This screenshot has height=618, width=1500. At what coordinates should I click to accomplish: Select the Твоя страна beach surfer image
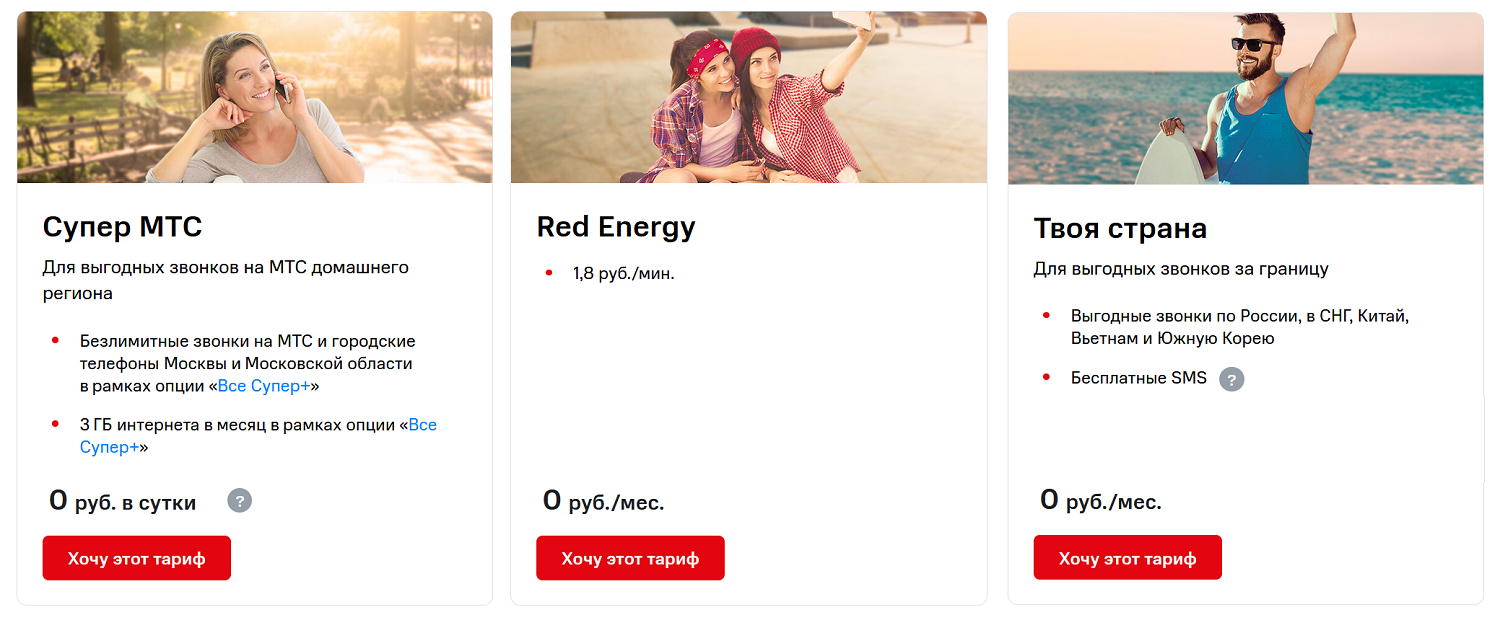(x=1245, y=98)
